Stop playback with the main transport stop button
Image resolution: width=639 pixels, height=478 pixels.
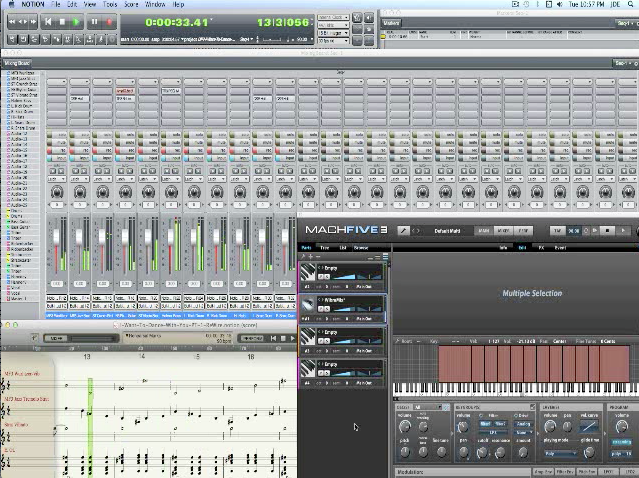[x=62, y=22]
